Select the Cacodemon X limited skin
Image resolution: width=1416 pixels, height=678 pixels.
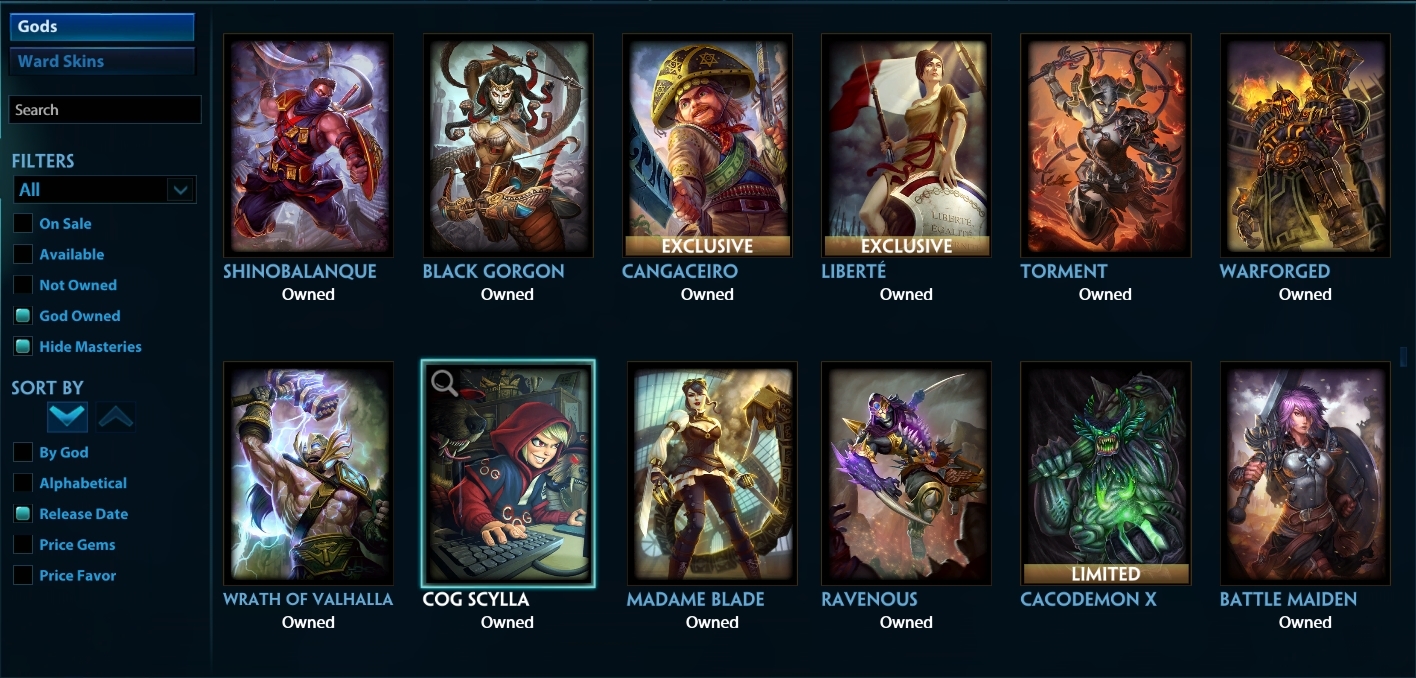(x=1105, y=474)
